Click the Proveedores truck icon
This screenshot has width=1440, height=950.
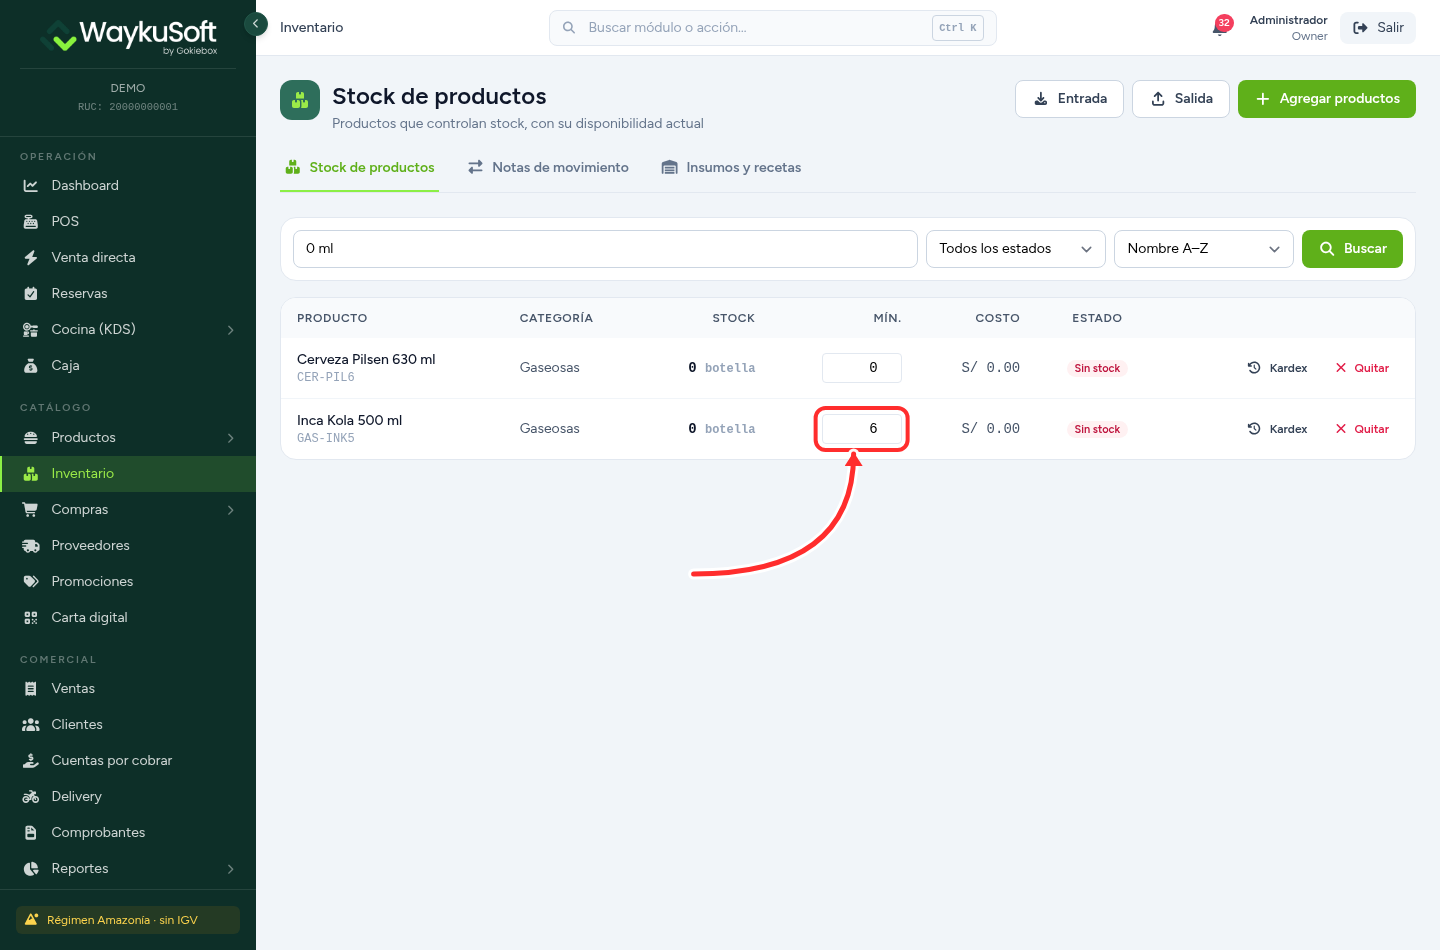[x=31, y=545]
